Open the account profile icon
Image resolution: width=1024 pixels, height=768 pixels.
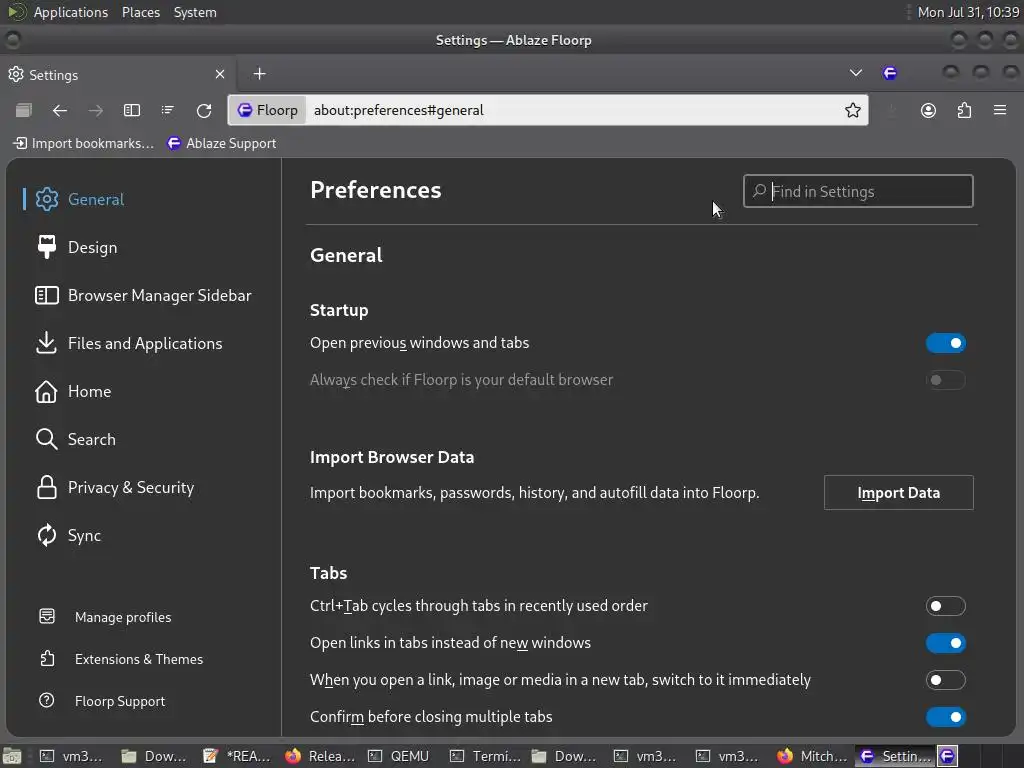pyautogui.click(x=928, y=110)
